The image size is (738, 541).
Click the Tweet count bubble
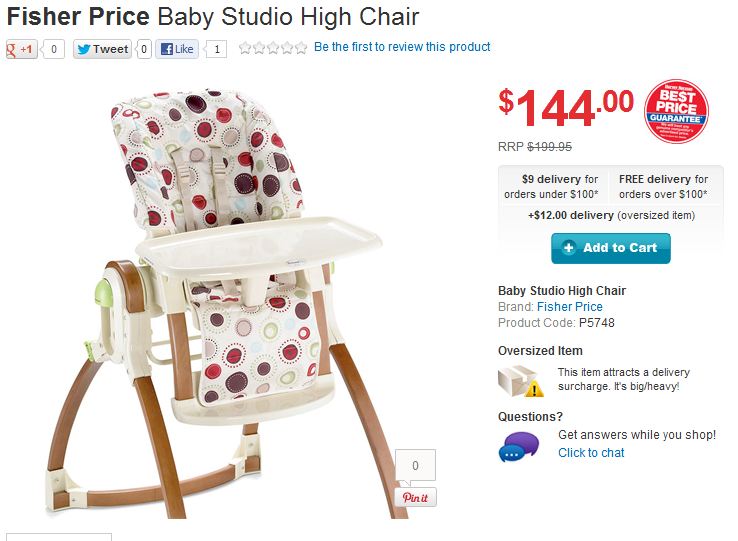coord(145,49)
